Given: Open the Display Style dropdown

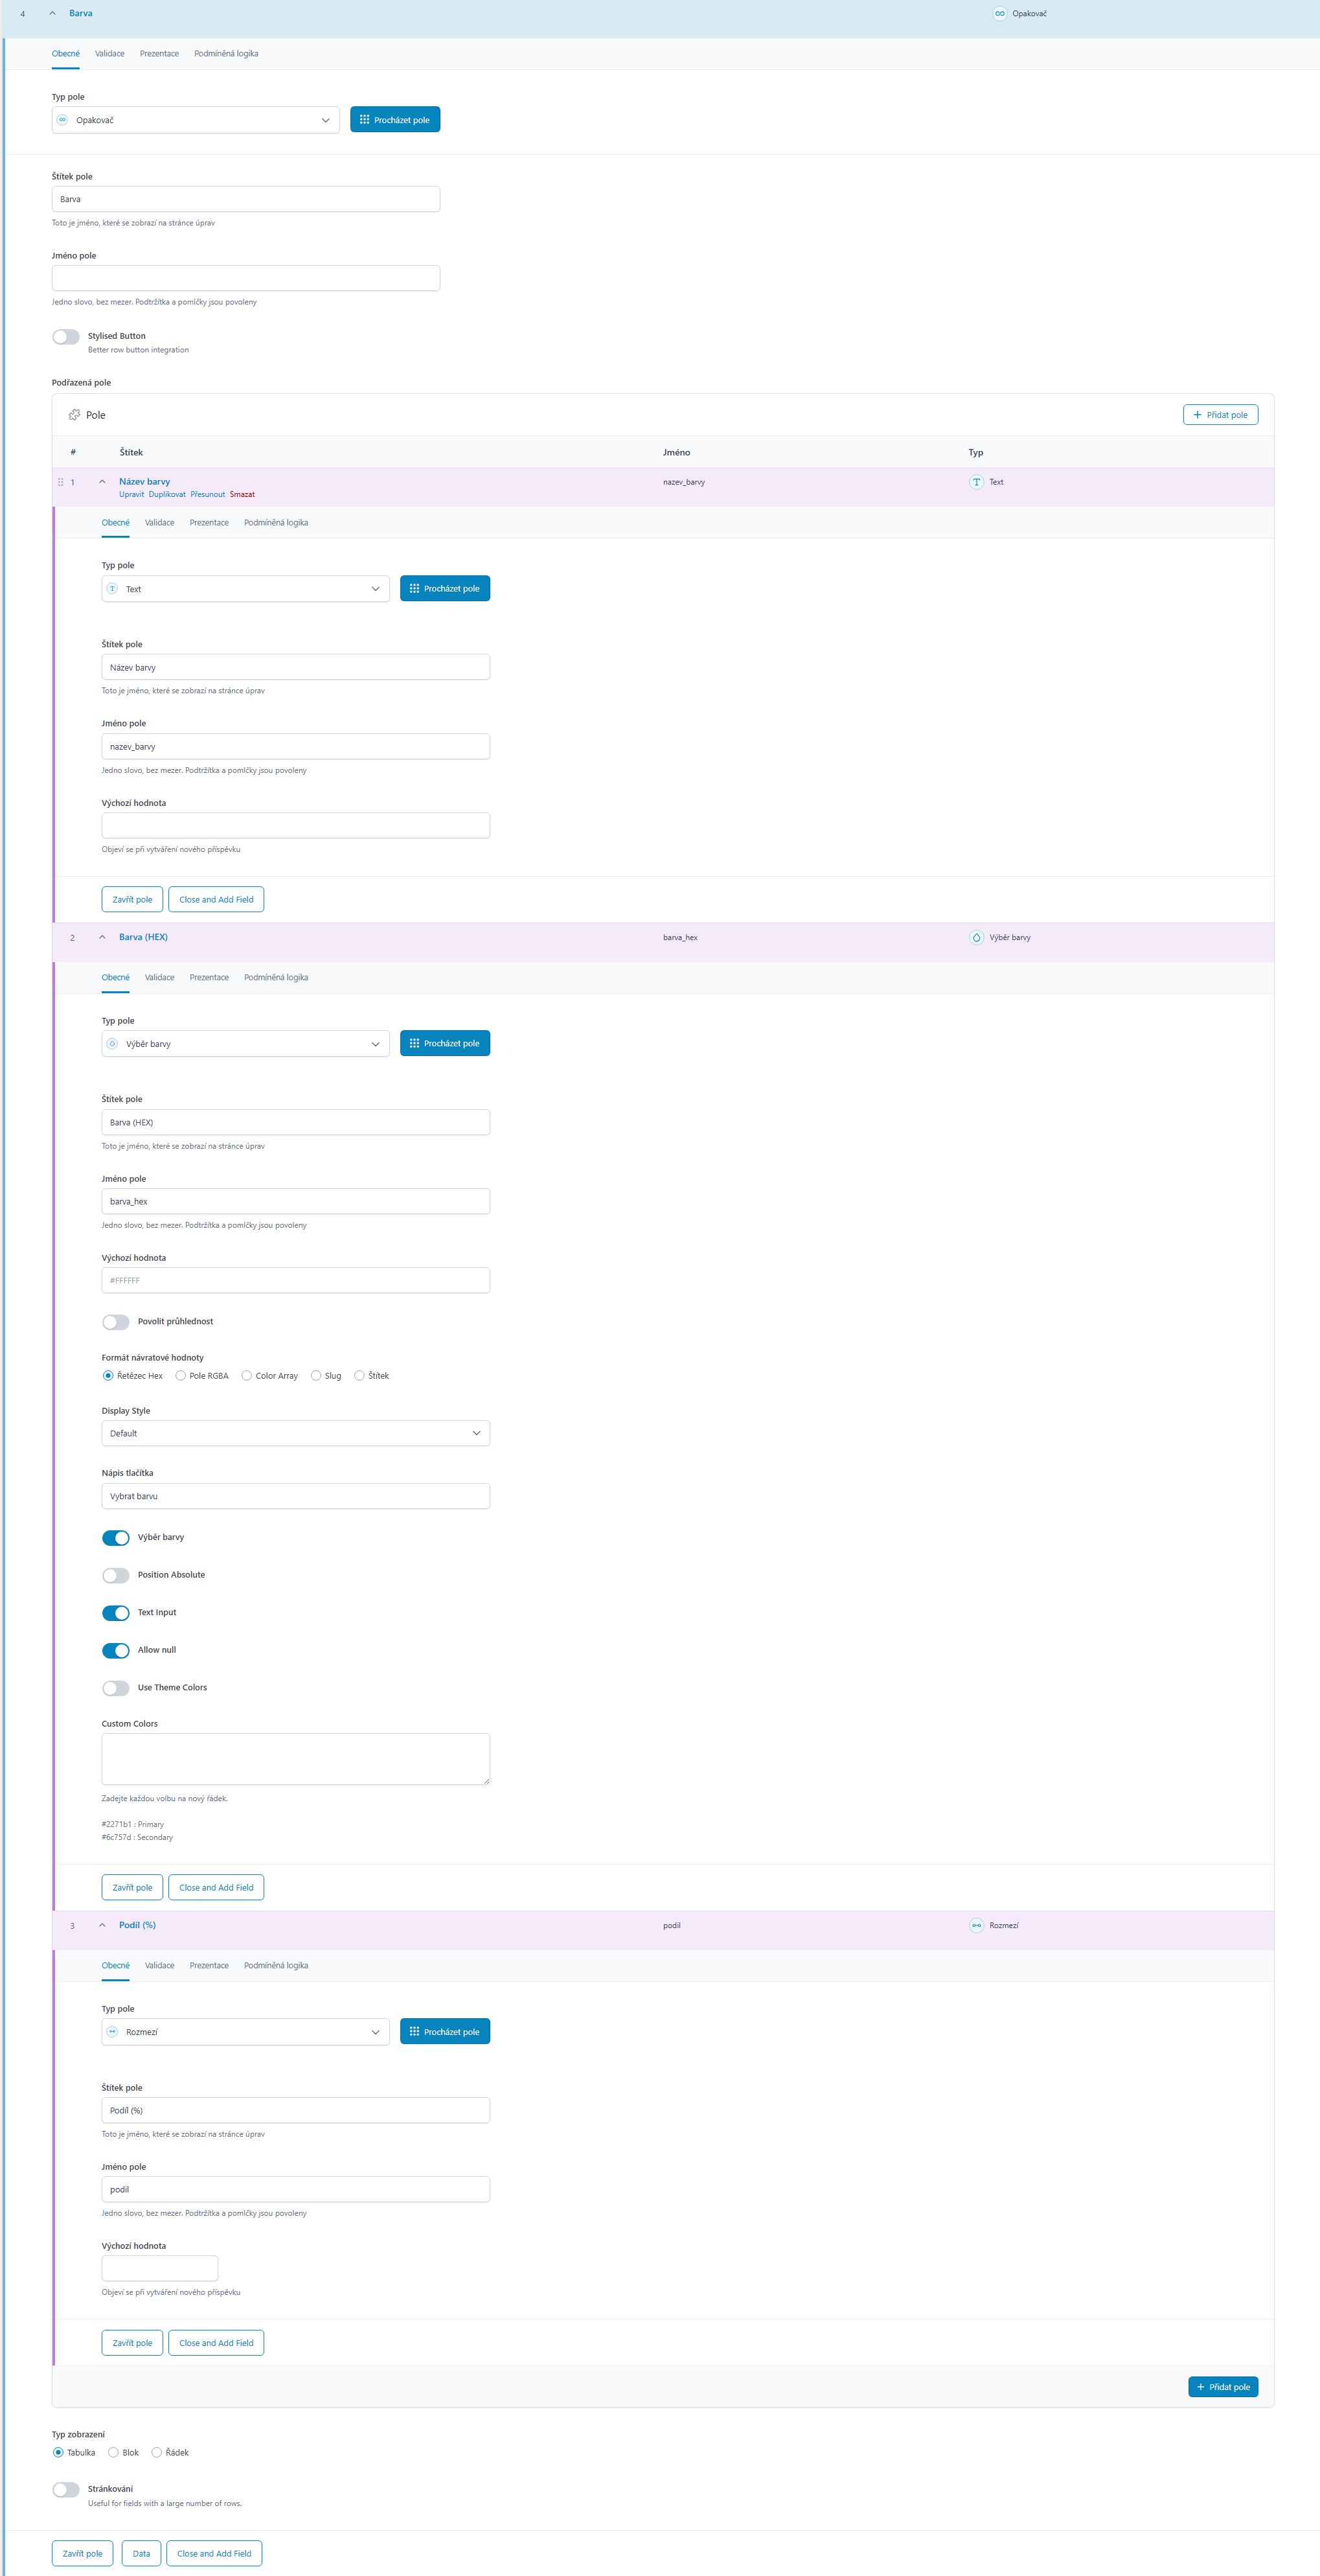Looking at the screenshot, I should 295,1433.
